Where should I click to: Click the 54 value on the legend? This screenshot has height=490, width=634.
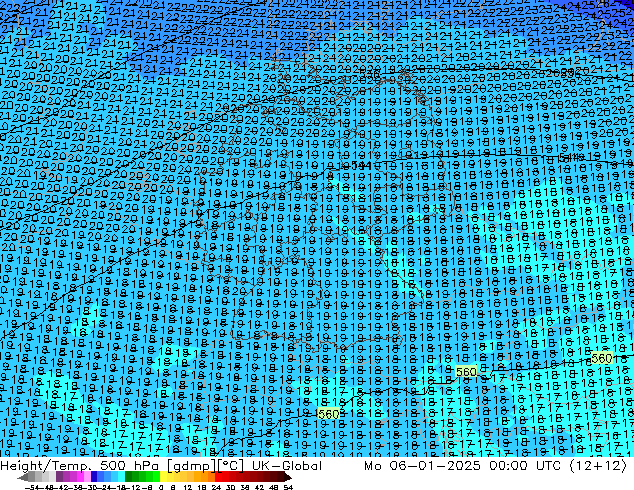pyautogui.click(x=288, y=487)
